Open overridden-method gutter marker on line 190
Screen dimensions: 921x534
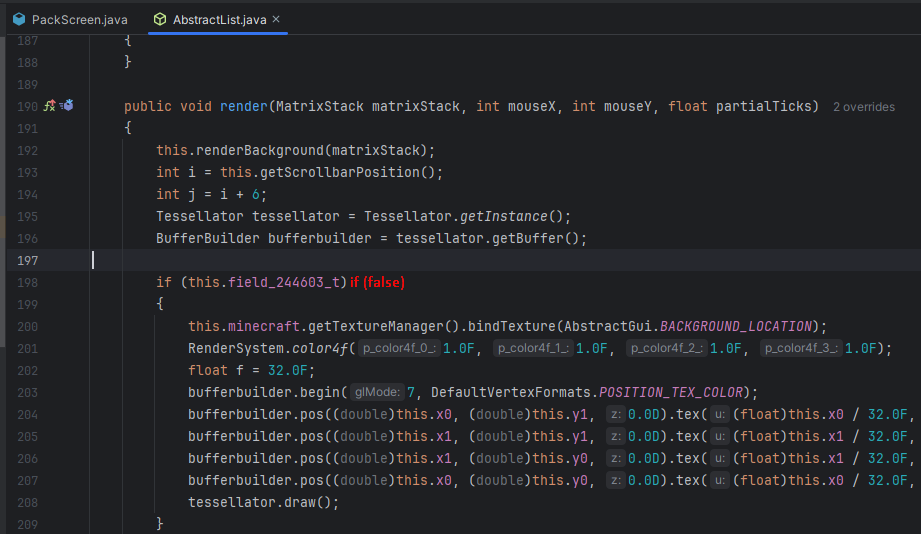pyautogui.click(x=67, y=106)
